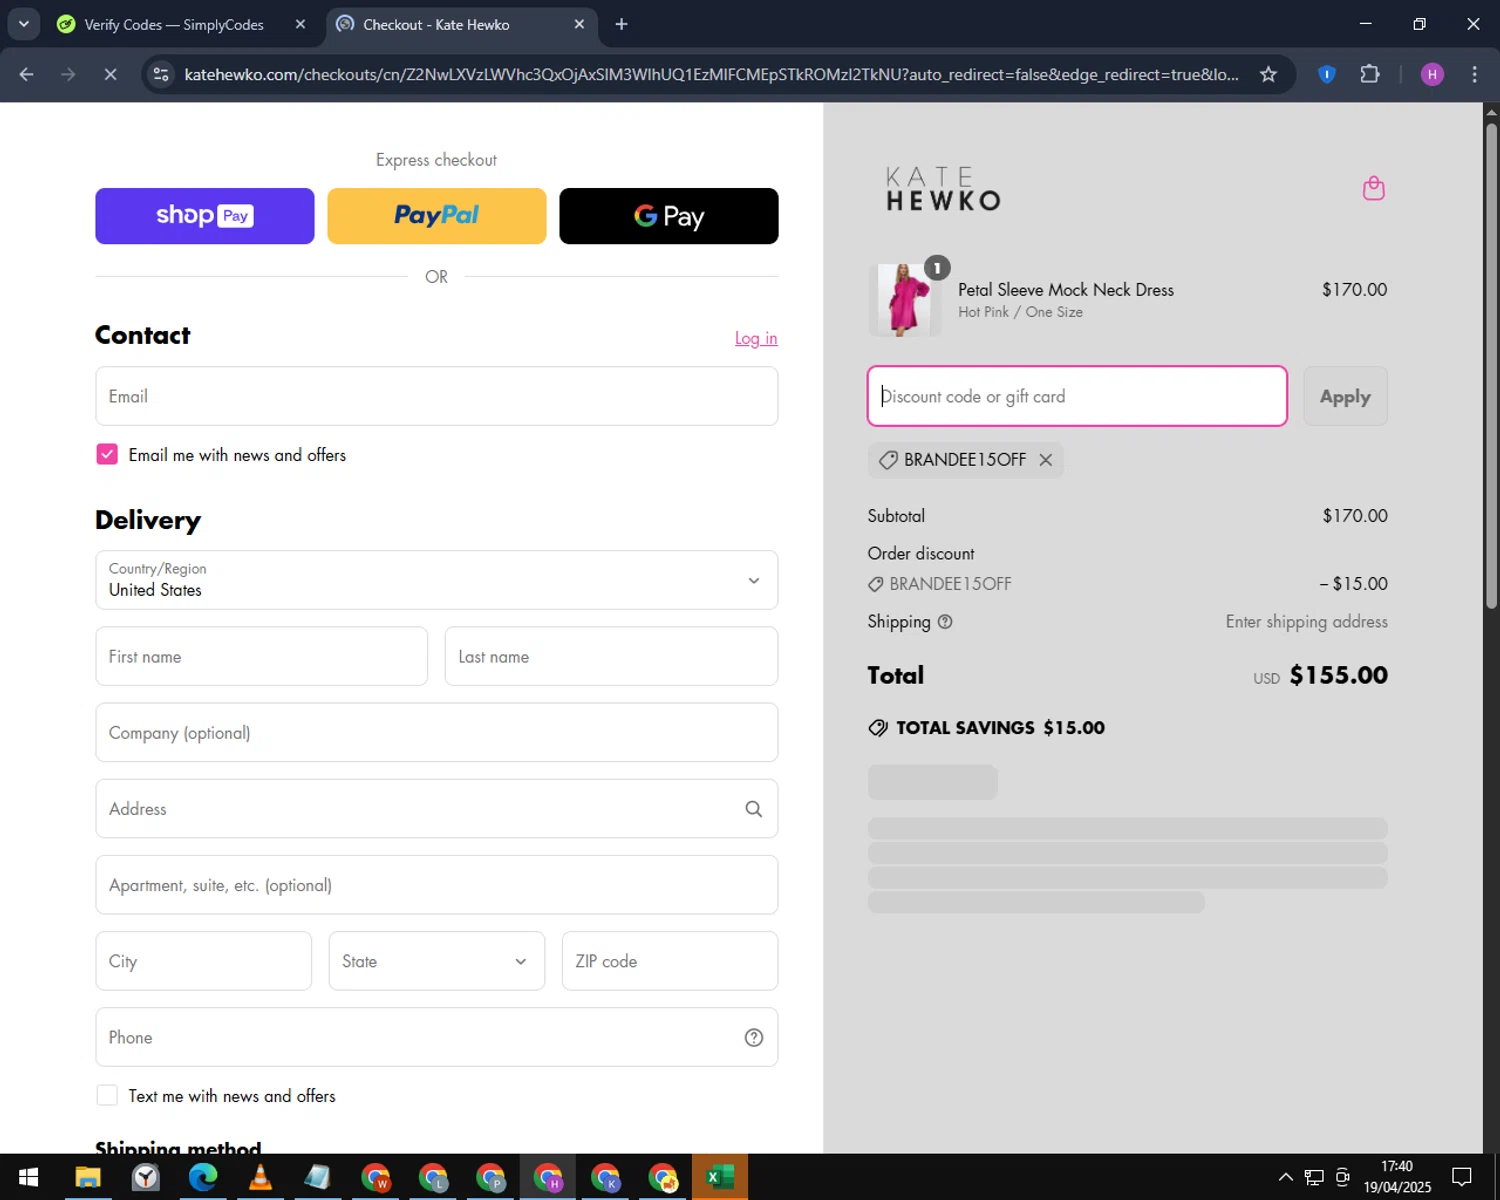The width and height of the screenshot is (1500, 1200).
Task: Go back to the previous page
Action: coord(27,74)
